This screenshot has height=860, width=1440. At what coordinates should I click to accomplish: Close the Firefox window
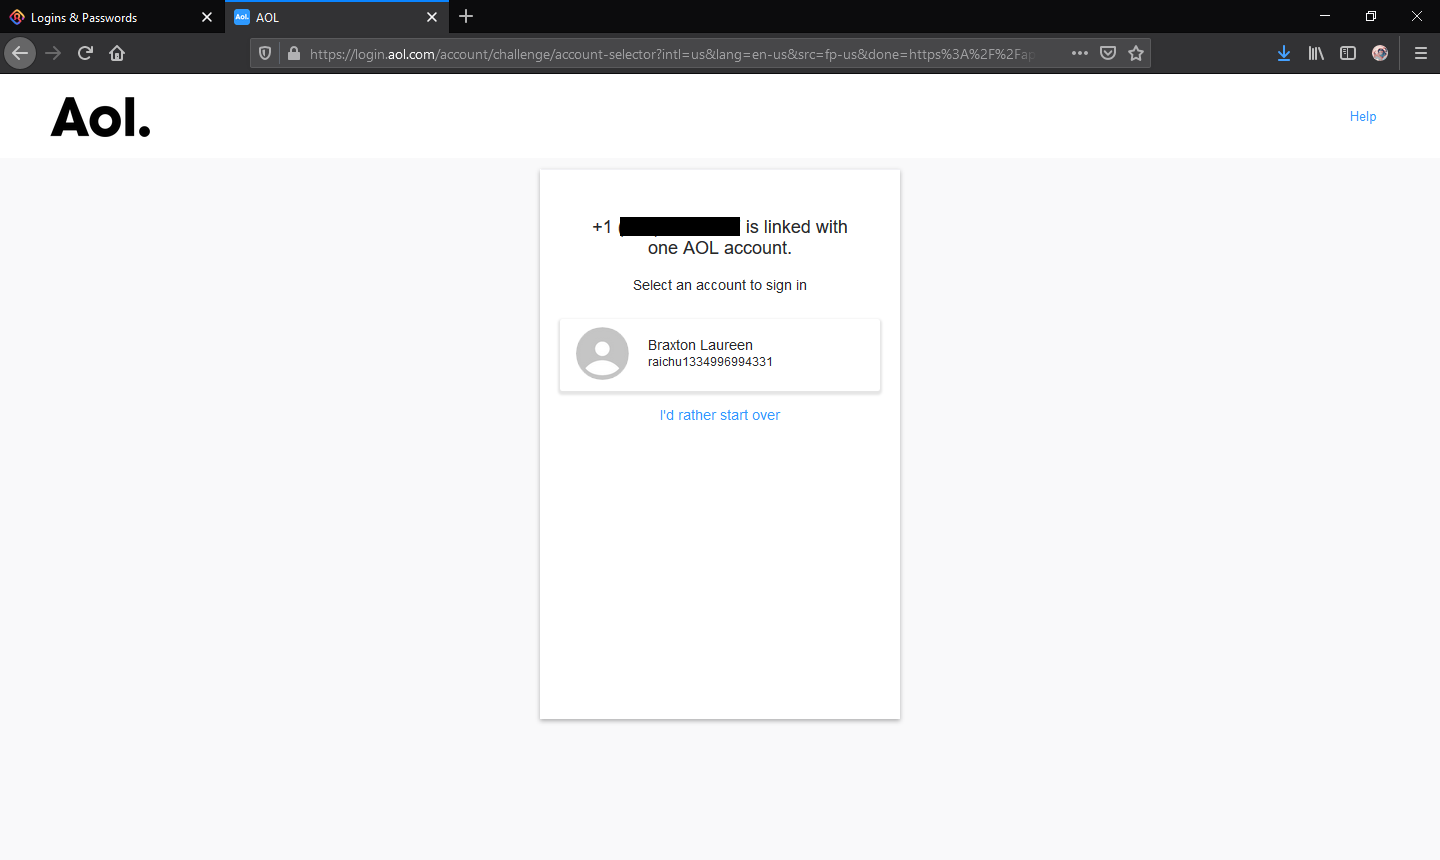pyautogui.click(x=1417, y=16)
